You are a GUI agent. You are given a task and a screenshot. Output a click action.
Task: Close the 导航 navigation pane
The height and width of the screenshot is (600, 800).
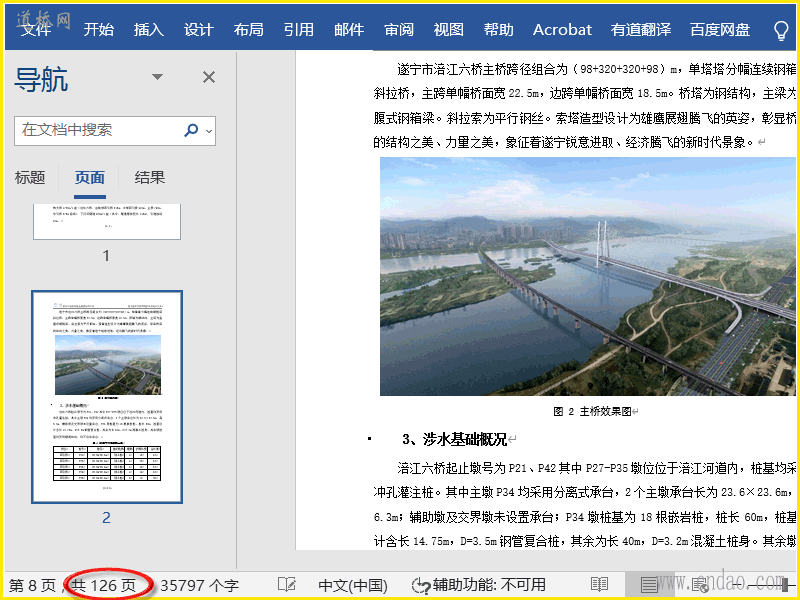click(x=209, y=77)
